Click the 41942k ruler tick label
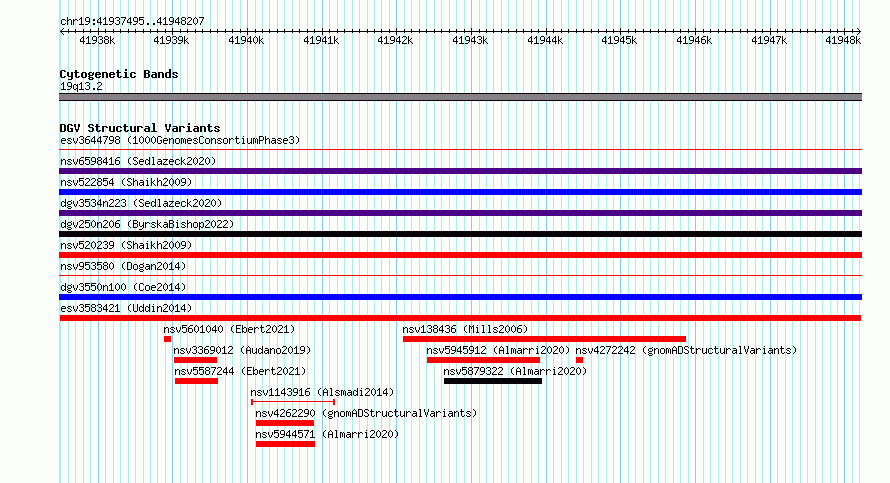890x483 pixels. click(x=396, y=40)
